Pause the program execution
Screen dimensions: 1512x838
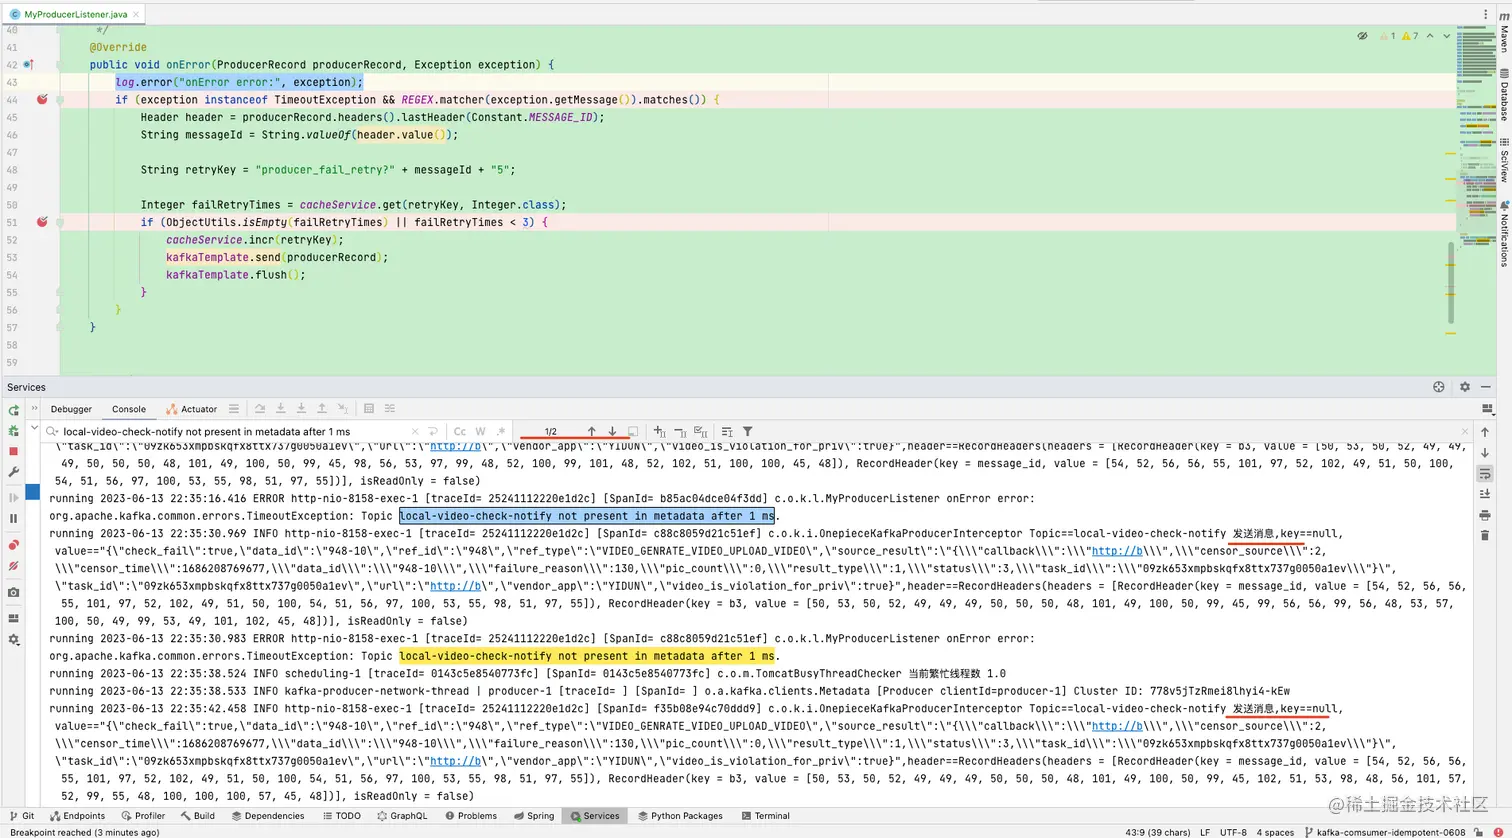point(13,518)
